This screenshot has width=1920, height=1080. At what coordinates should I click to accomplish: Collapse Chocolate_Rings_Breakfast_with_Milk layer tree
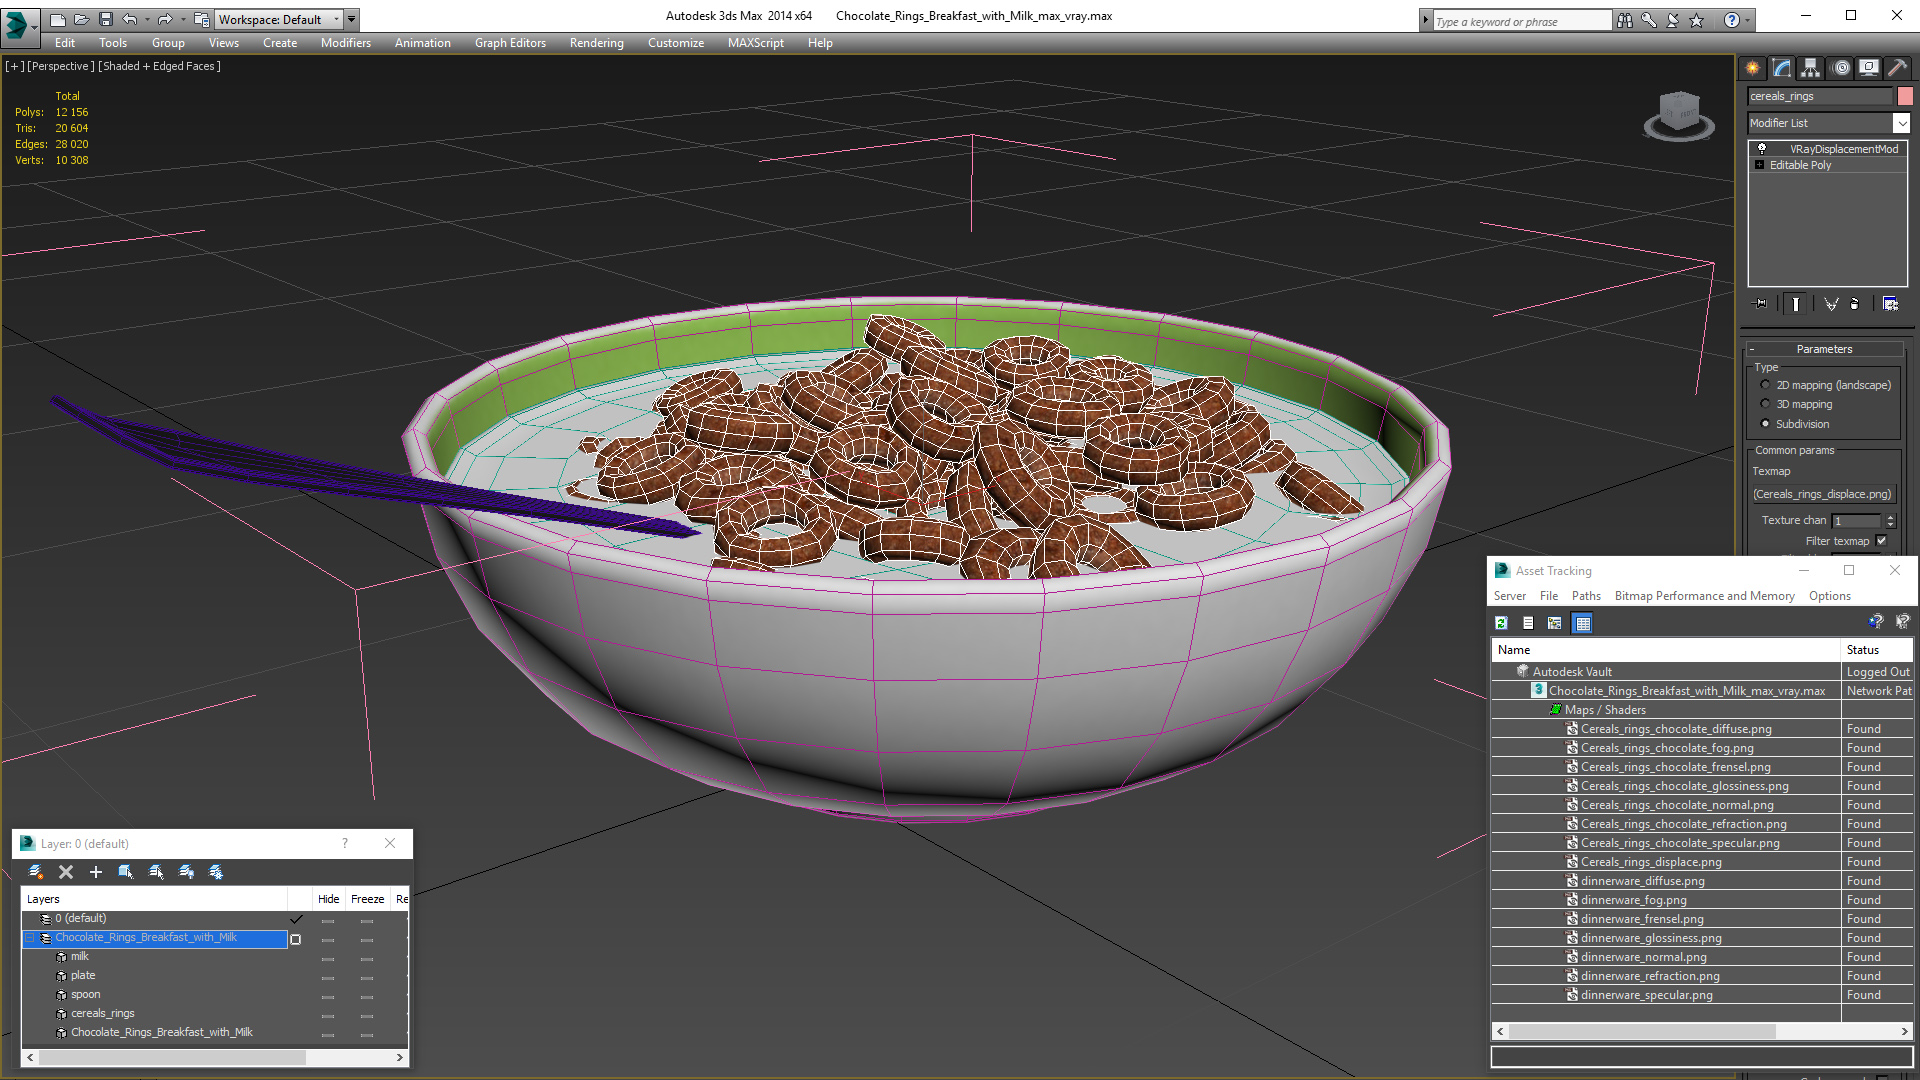[x=30, y=938]
